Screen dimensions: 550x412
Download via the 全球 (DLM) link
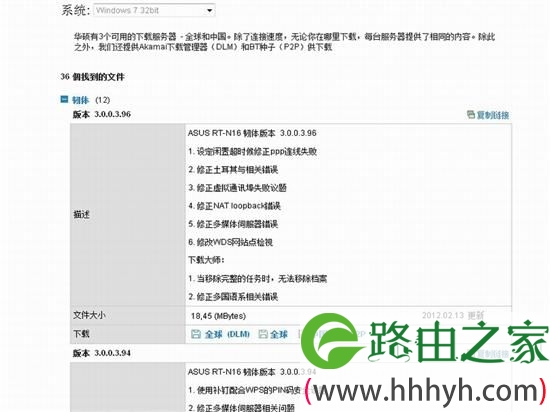227,334
